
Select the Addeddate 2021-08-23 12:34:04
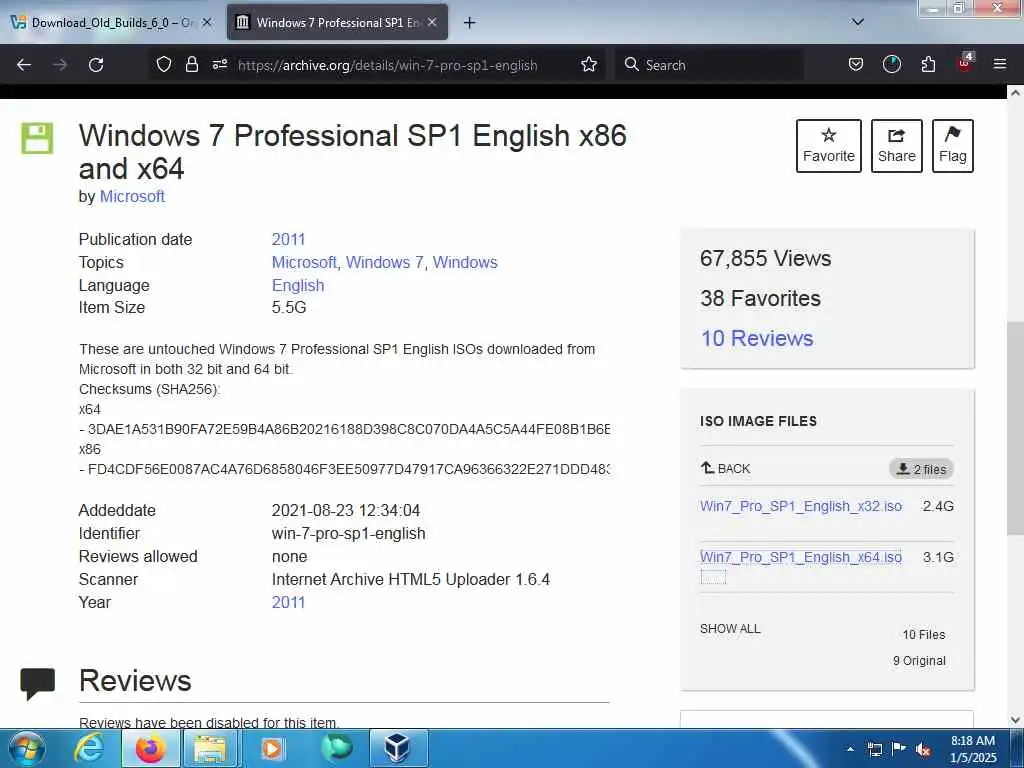click(x=346, y=511)
